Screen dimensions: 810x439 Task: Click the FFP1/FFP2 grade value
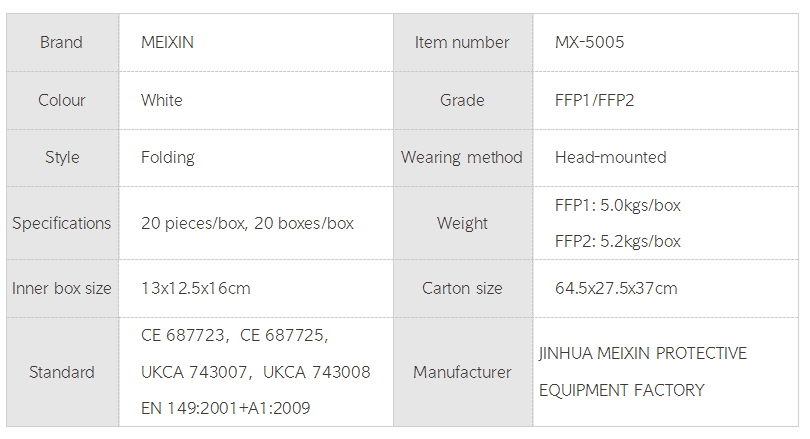click(595, 100)
